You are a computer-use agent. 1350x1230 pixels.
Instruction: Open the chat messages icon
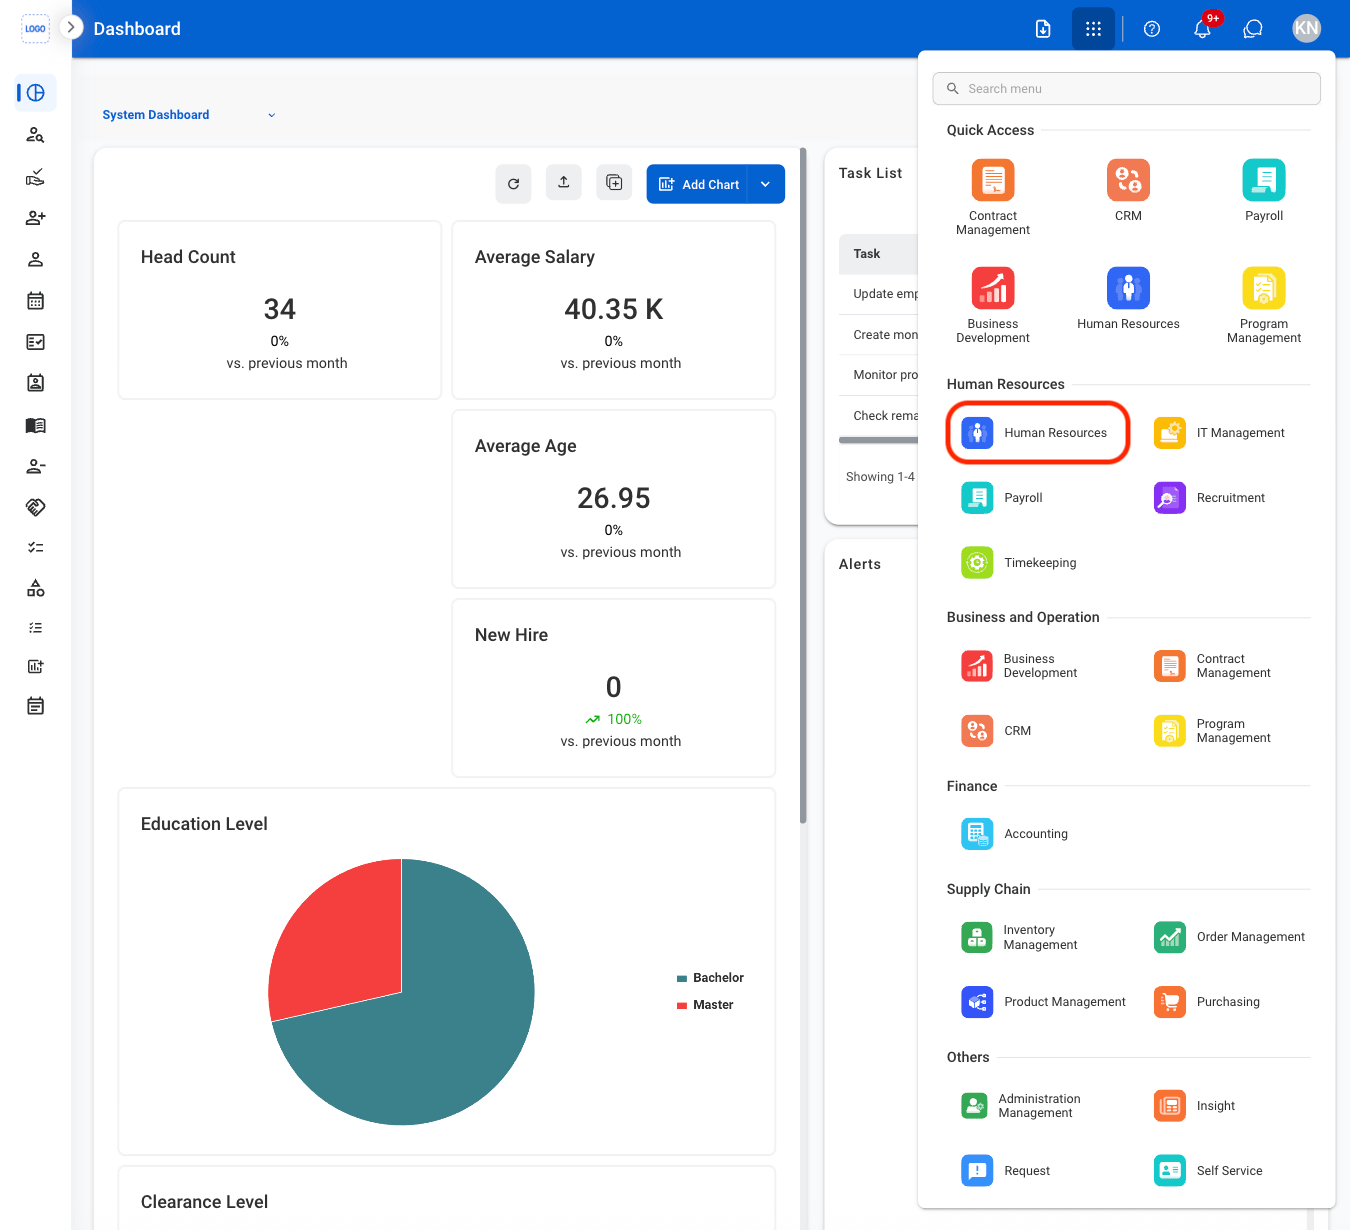click(x=1253, y=29)
